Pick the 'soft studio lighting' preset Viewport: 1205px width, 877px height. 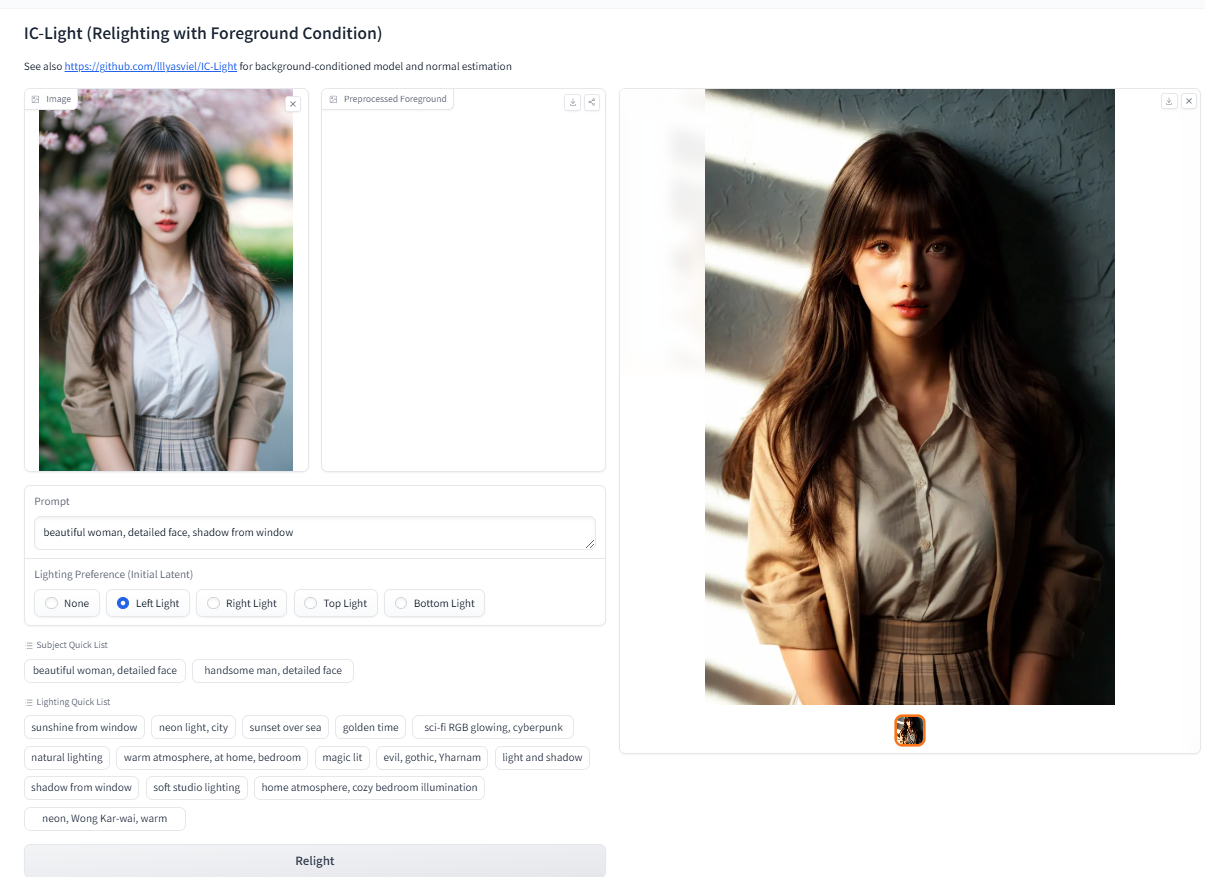[x=197, y=787]
